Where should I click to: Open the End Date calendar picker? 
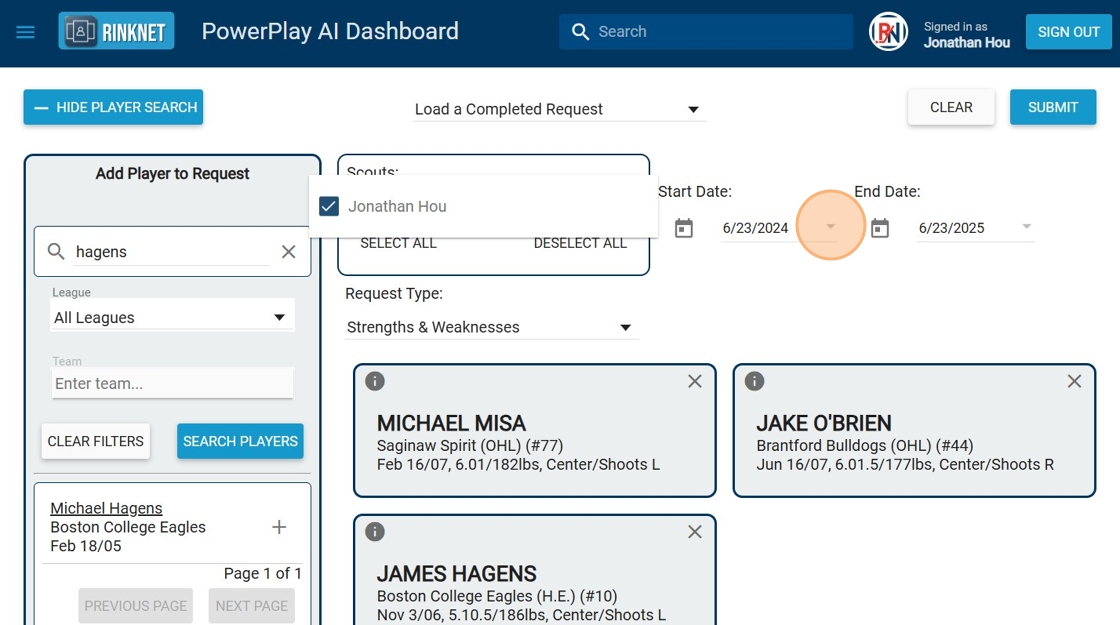(x=880, y=228)
